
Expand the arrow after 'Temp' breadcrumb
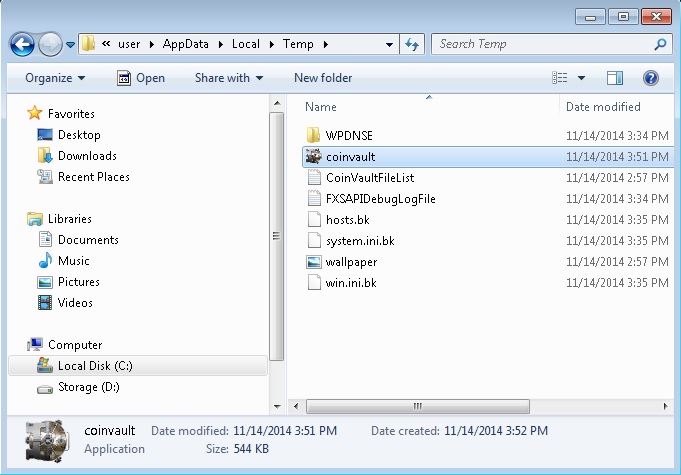click(326, 44)
